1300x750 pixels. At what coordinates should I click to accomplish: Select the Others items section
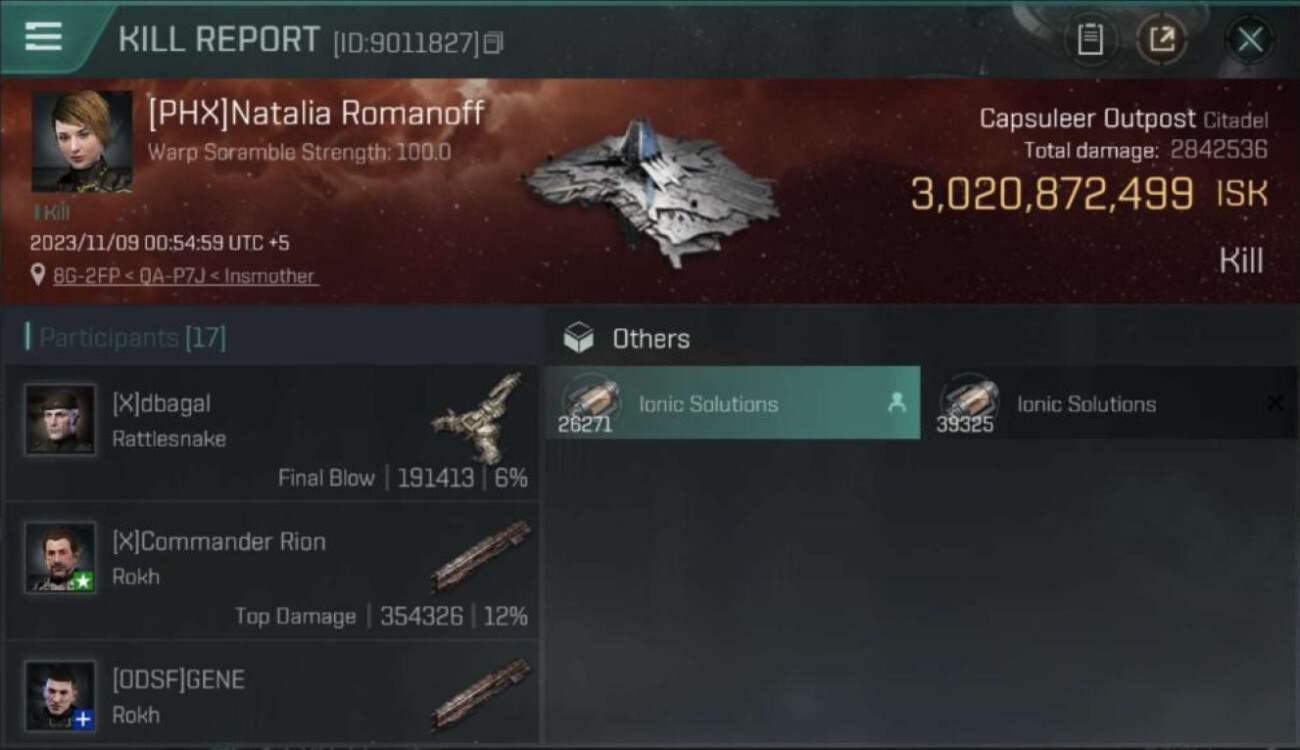[x=650, y=339]
